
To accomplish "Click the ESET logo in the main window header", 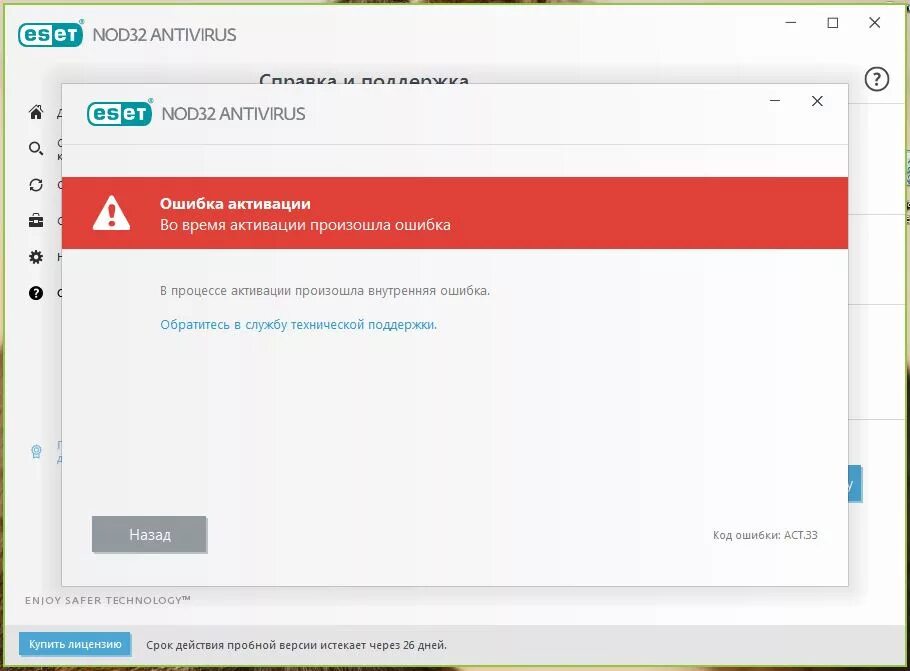I will pyautogui.click(x=51, y=34).
